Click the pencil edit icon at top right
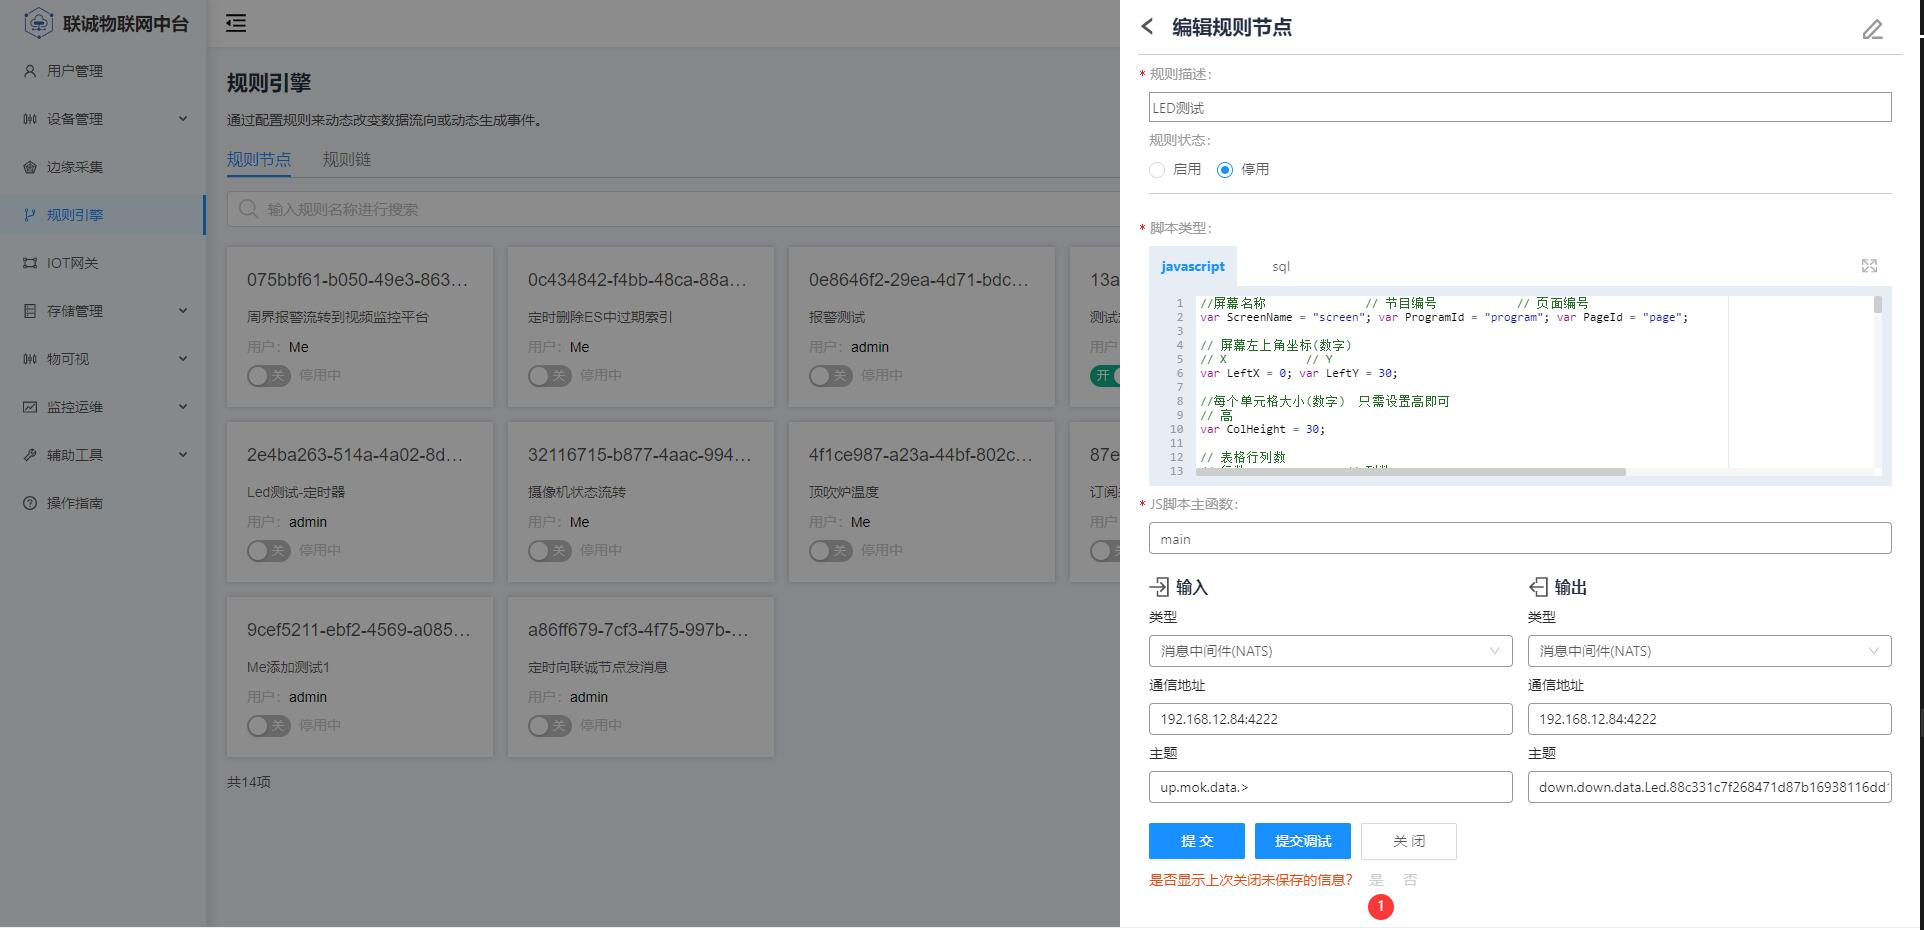The image size is (1924, 930). (x=1872, y=30)
